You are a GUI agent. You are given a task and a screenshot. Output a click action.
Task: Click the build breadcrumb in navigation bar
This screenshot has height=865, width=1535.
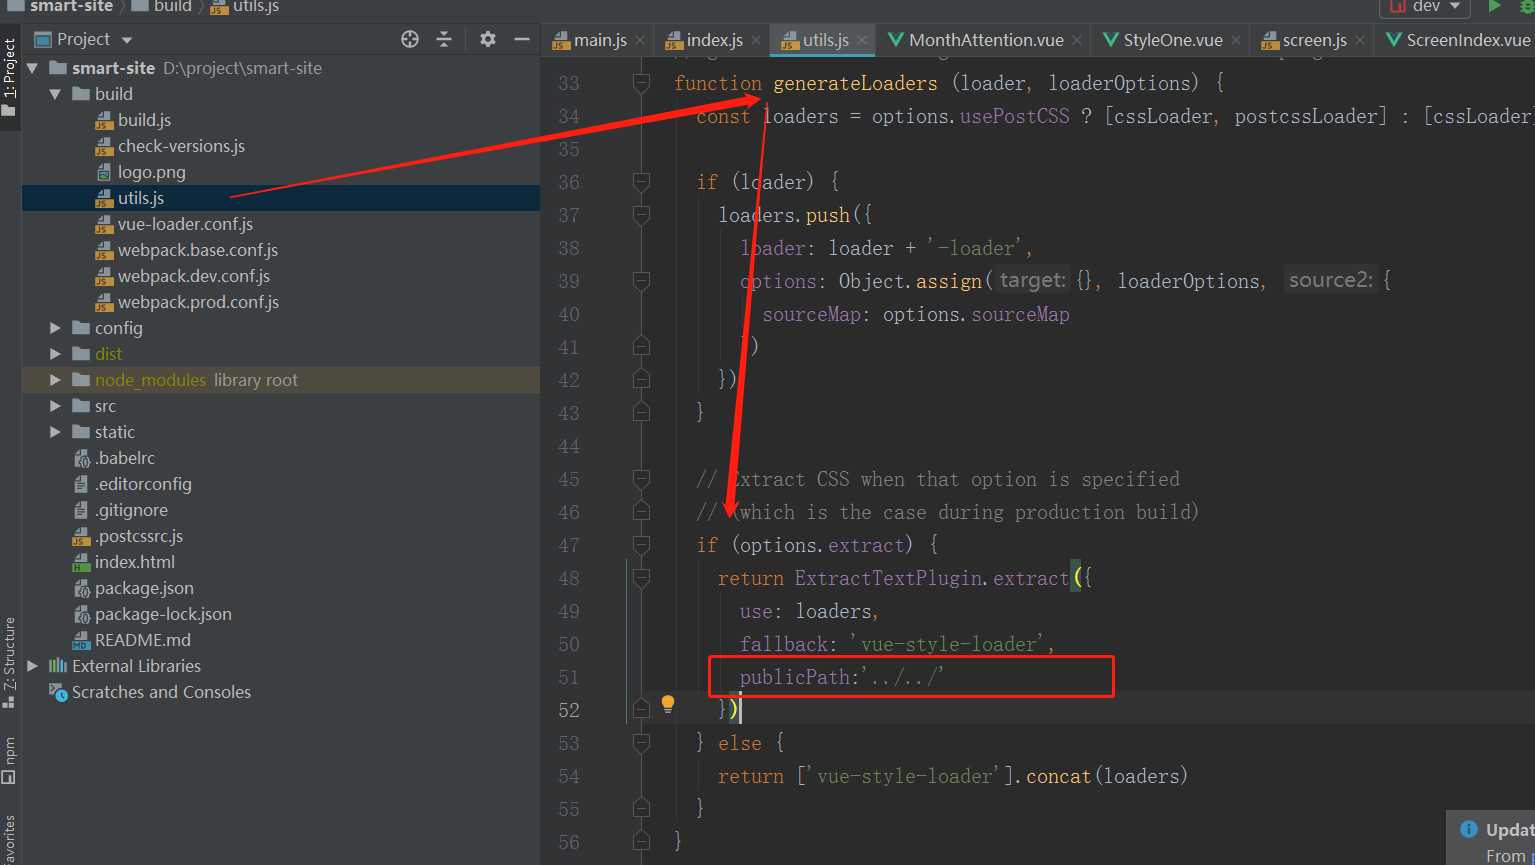(x=172, y=6)
